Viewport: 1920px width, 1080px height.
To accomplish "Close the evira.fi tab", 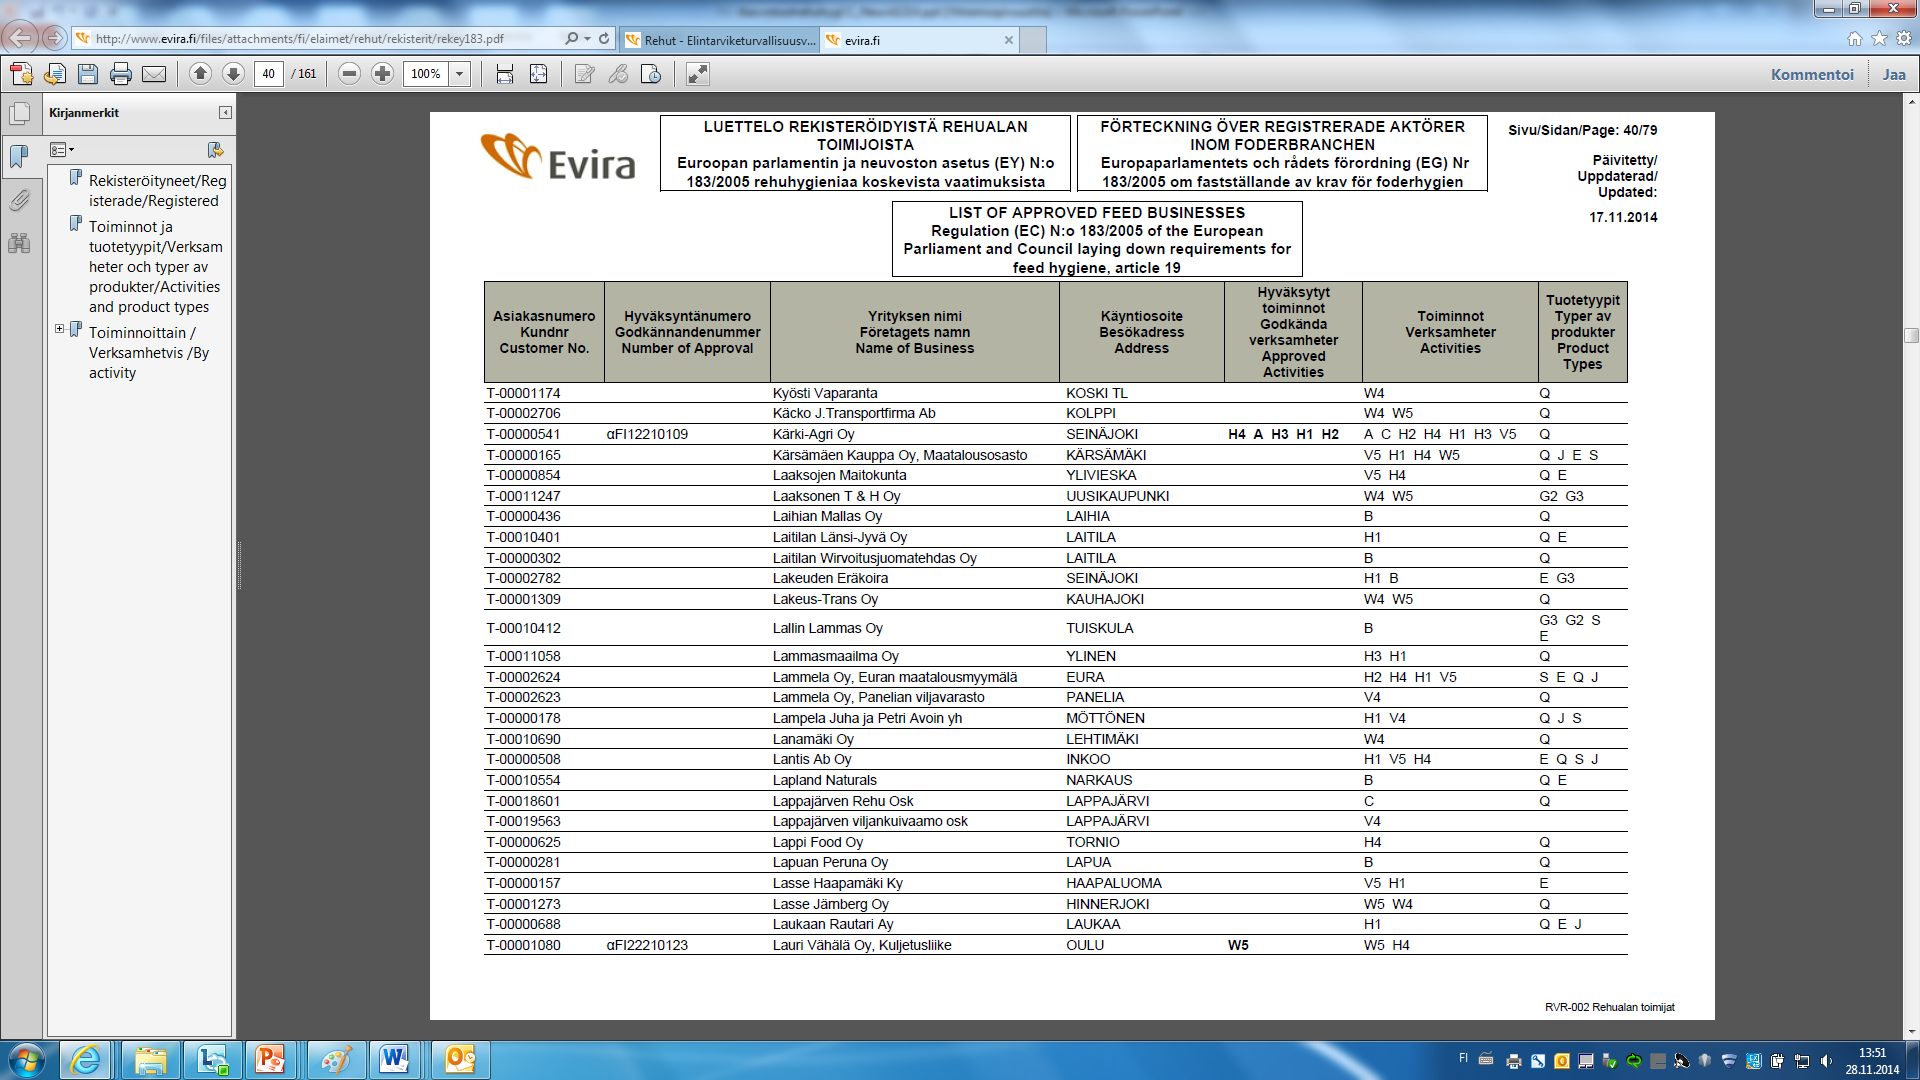I will (x=1009, y=40).
